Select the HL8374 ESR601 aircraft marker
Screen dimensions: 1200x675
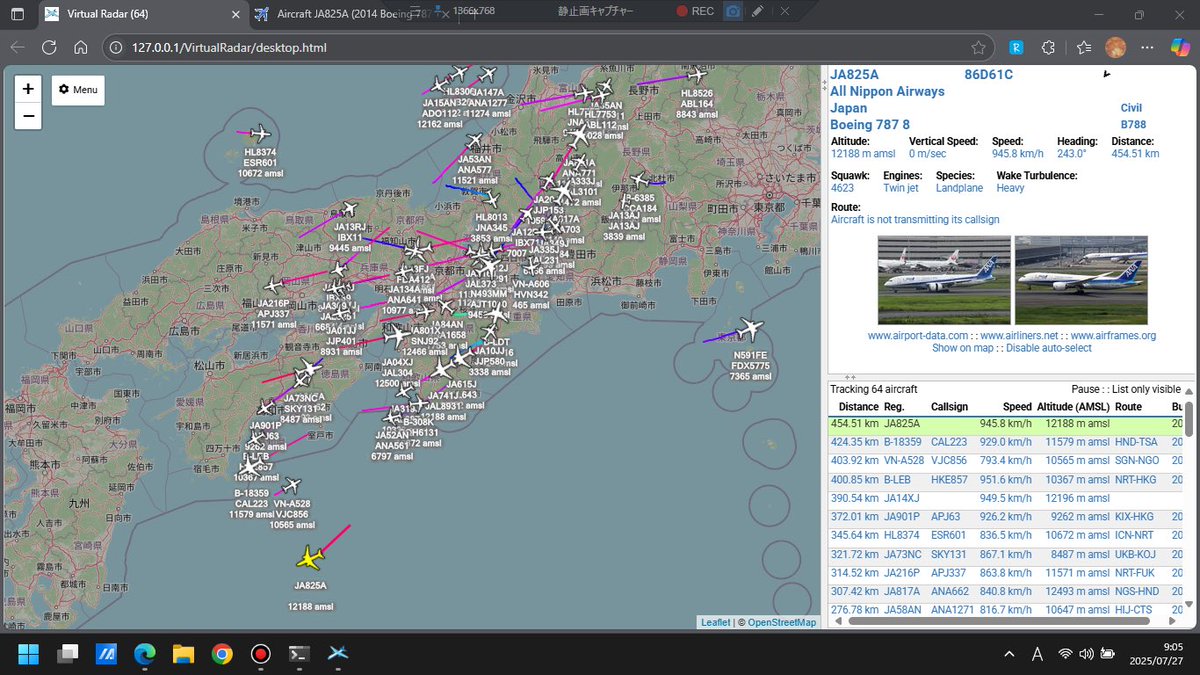pos(260,134)
